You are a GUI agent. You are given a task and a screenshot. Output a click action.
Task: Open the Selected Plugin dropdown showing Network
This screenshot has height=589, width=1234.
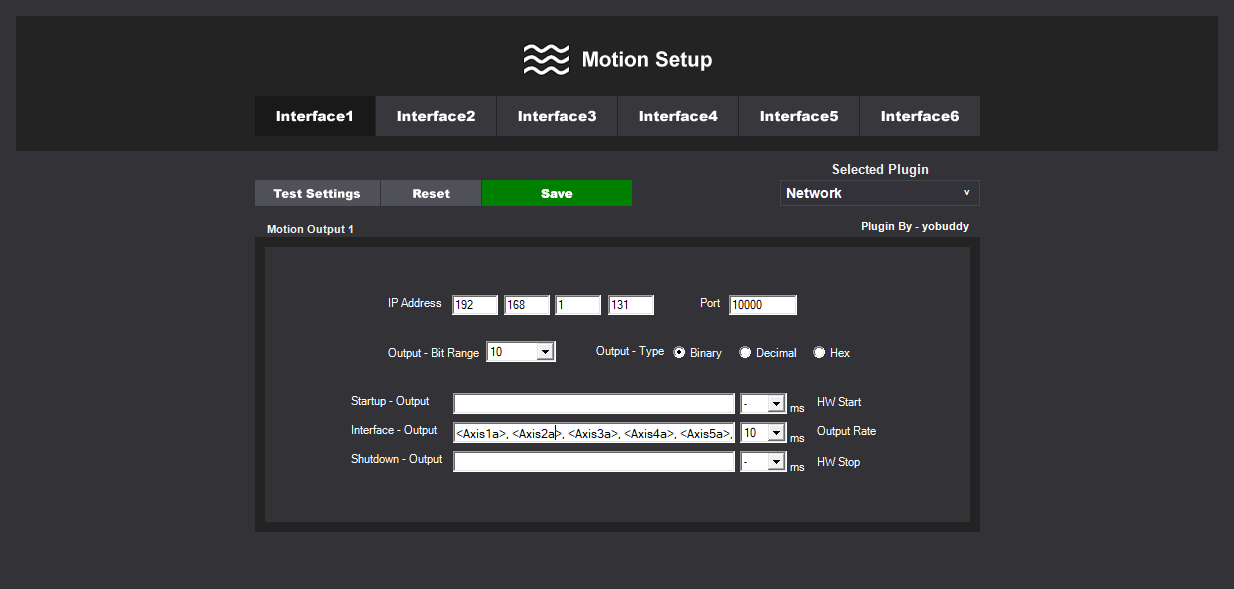[880, 193]
